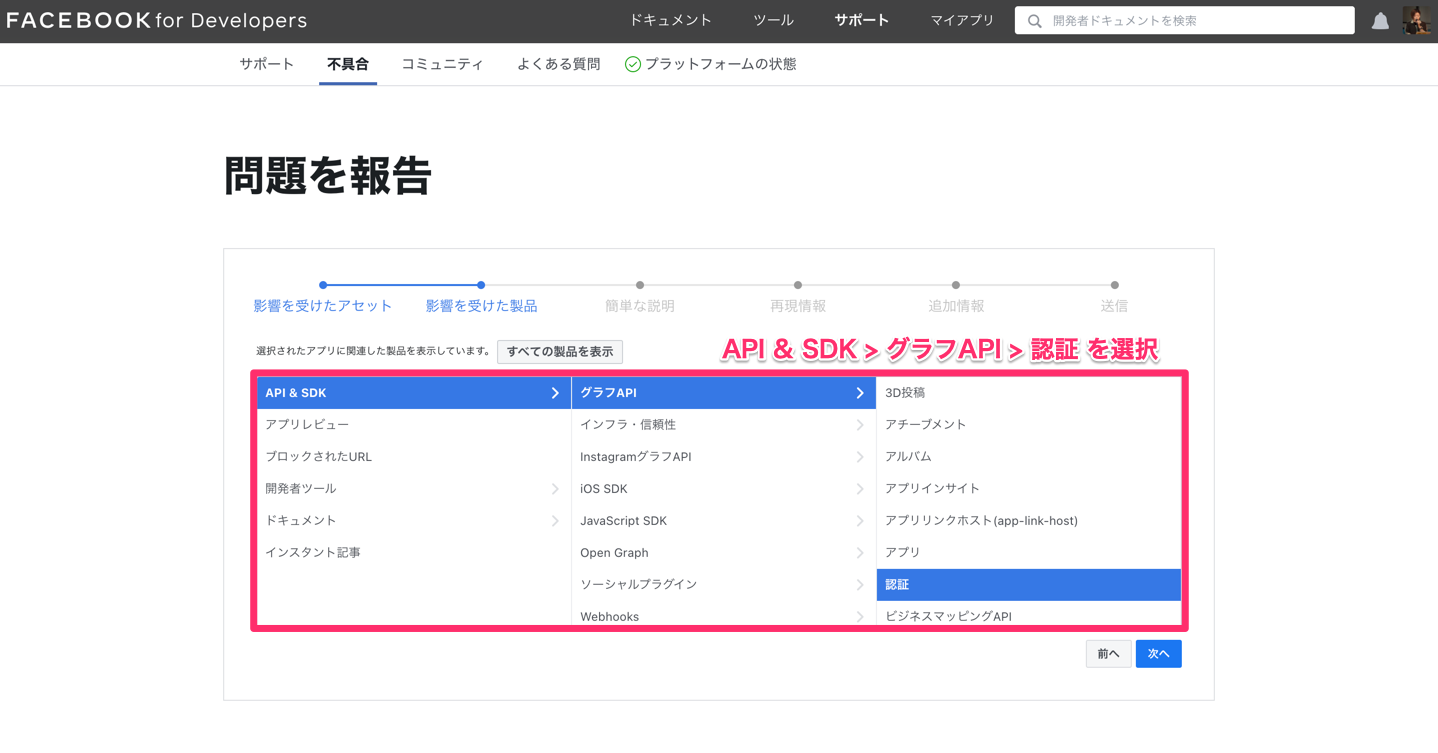This screenshot has height=753, width=1438.
Task: Click the 影響を受けたアセット progress dot
Action: click(323, 285)
